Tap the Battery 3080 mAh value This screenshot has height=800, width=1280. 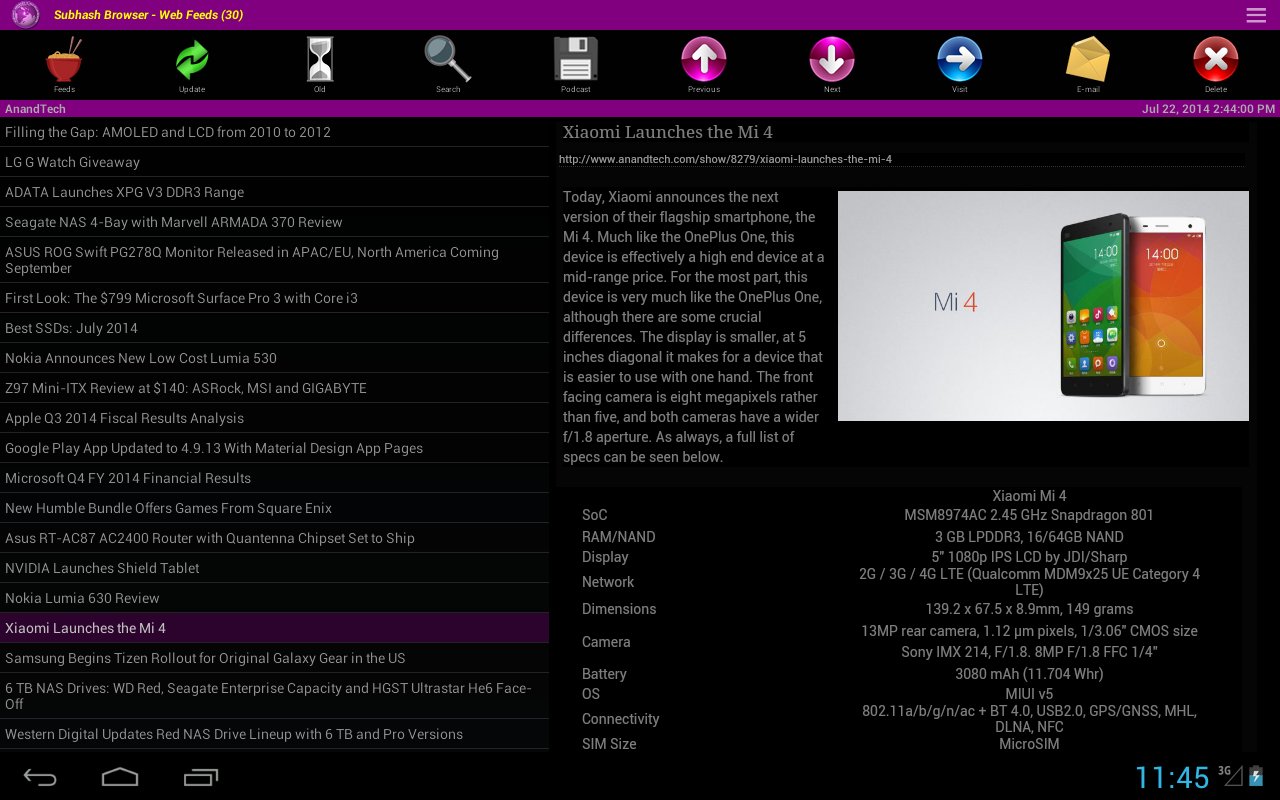pyautogui.click(x=1029, y=674)
